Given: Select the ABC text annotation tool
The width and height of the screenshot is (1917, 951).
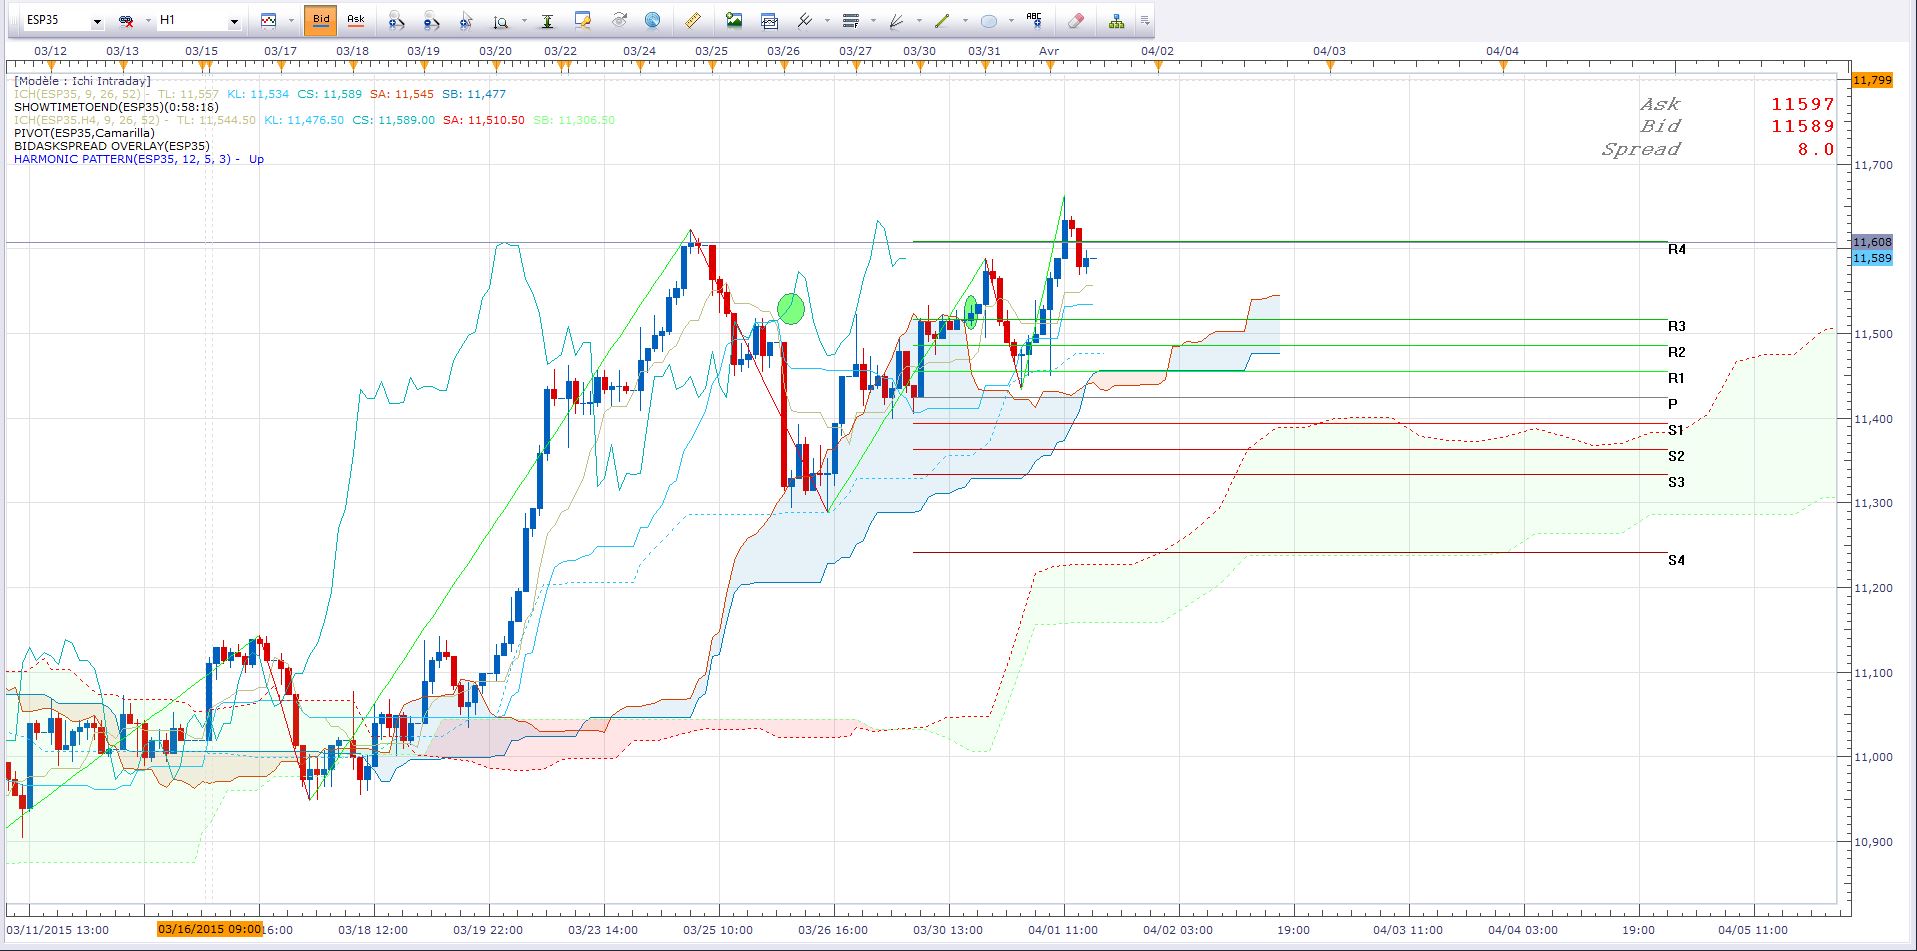Looking at the screenshot, I should point(1034,20).
